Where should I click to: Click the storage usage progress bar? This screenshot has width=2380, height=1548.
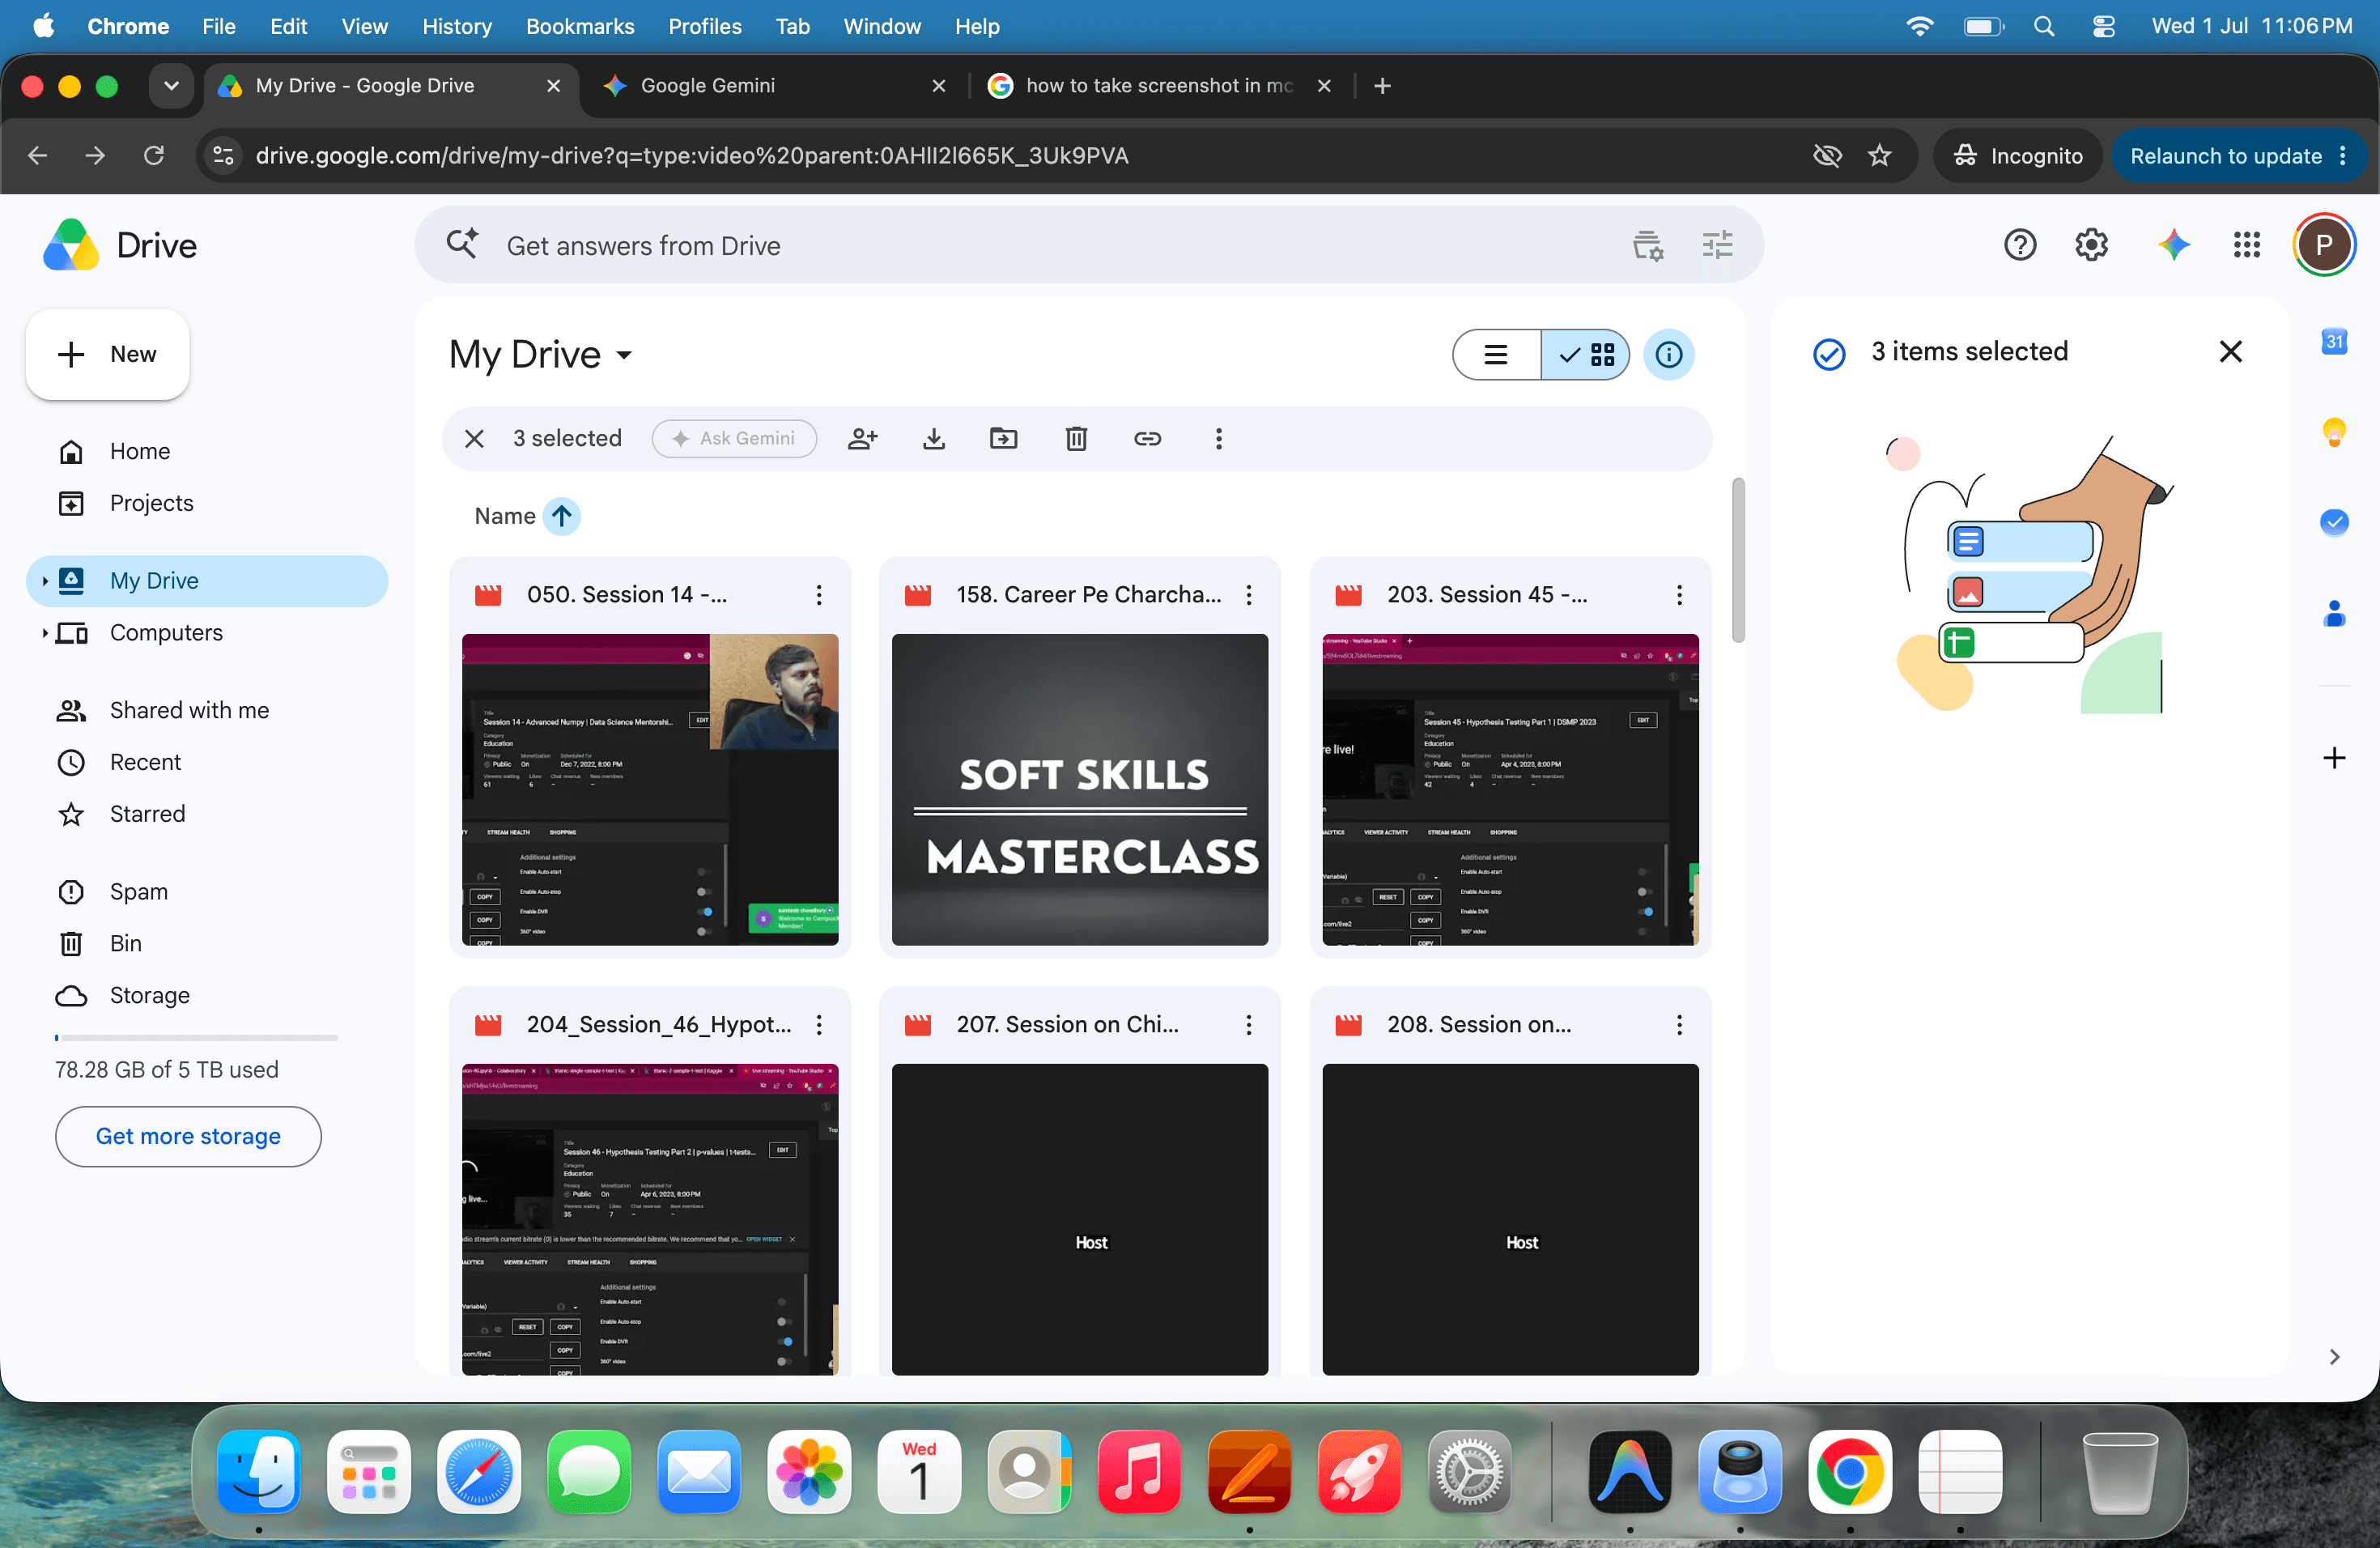point(197,1038)
